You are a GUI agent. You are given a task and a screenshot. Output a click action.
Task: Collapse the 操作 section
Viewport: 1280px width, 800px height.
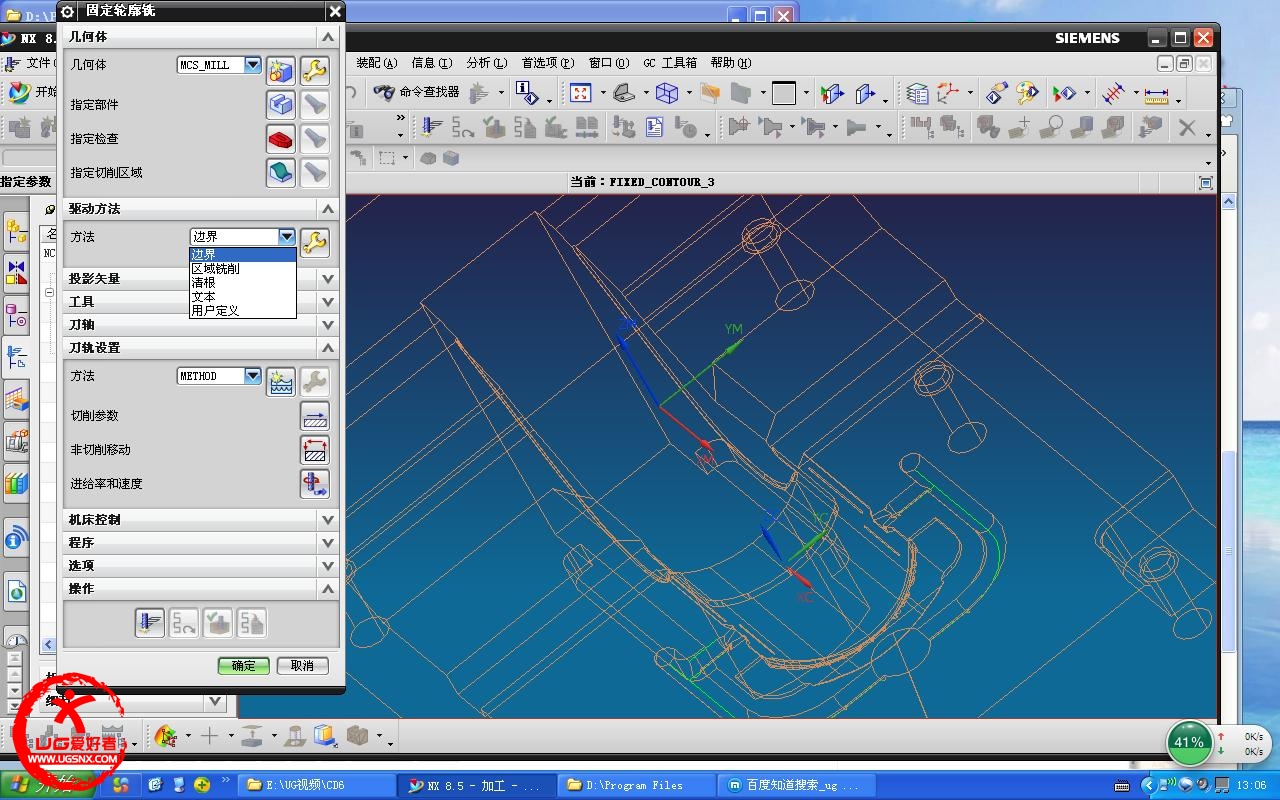[327, 589]
